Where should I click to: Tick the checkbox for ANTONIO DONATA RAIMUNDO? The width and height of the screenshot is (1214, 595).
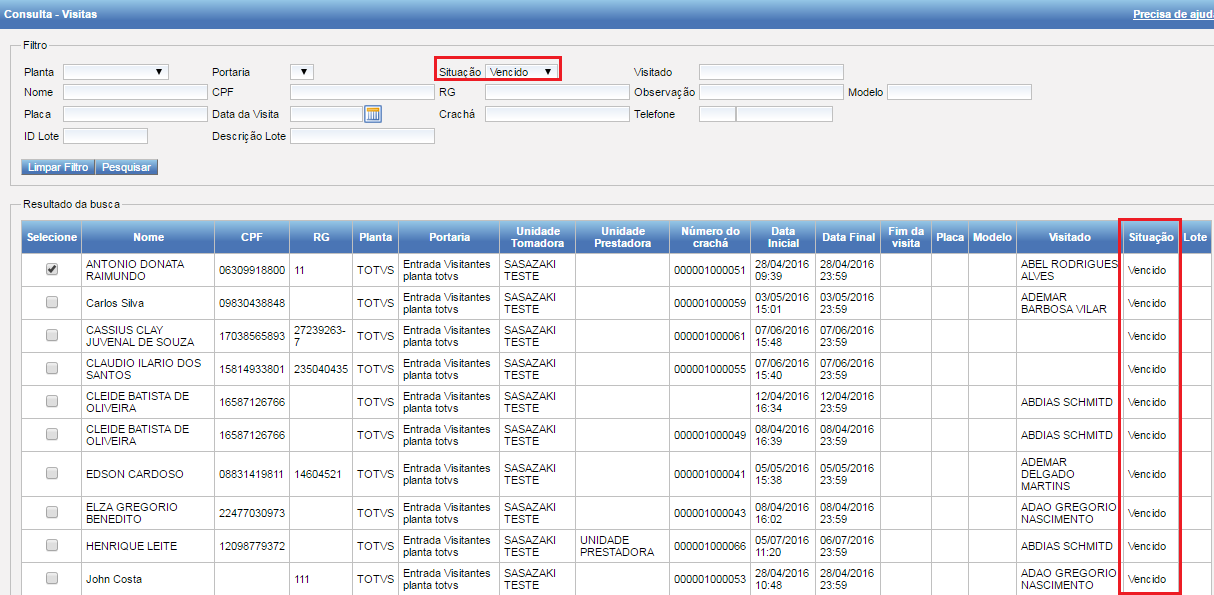[x=52, y=269]
